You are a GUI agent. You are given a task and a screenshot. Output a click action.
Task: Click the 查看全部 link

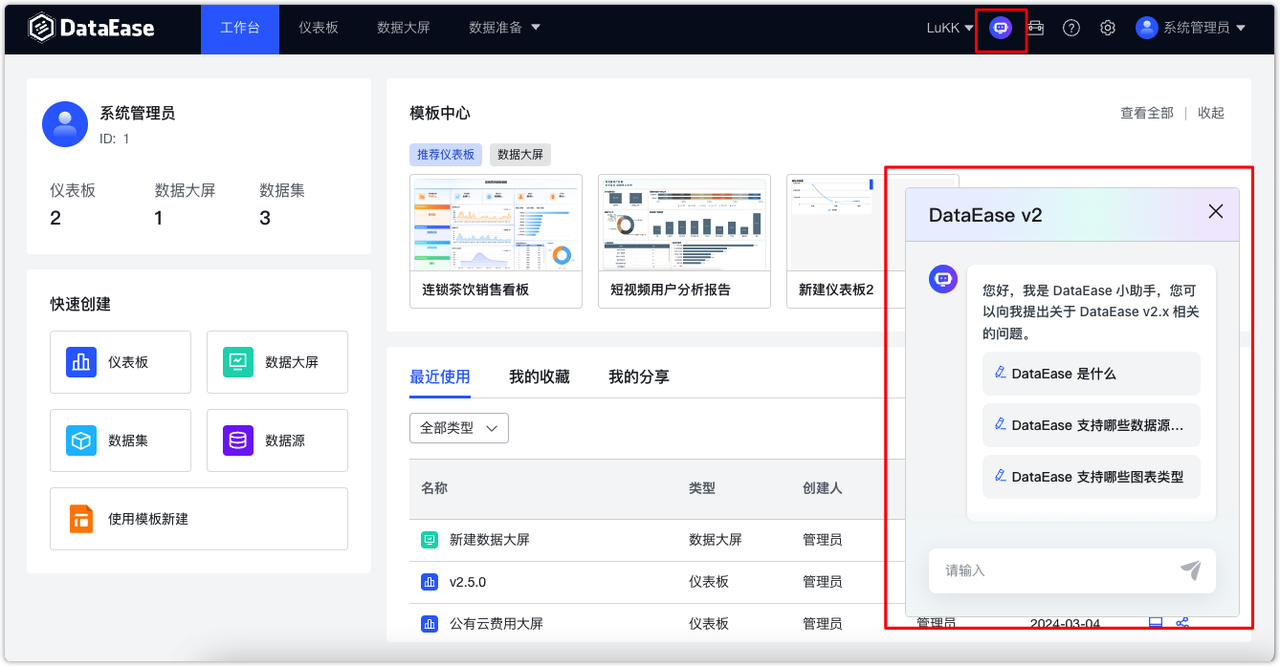(x=1147, y=112)
